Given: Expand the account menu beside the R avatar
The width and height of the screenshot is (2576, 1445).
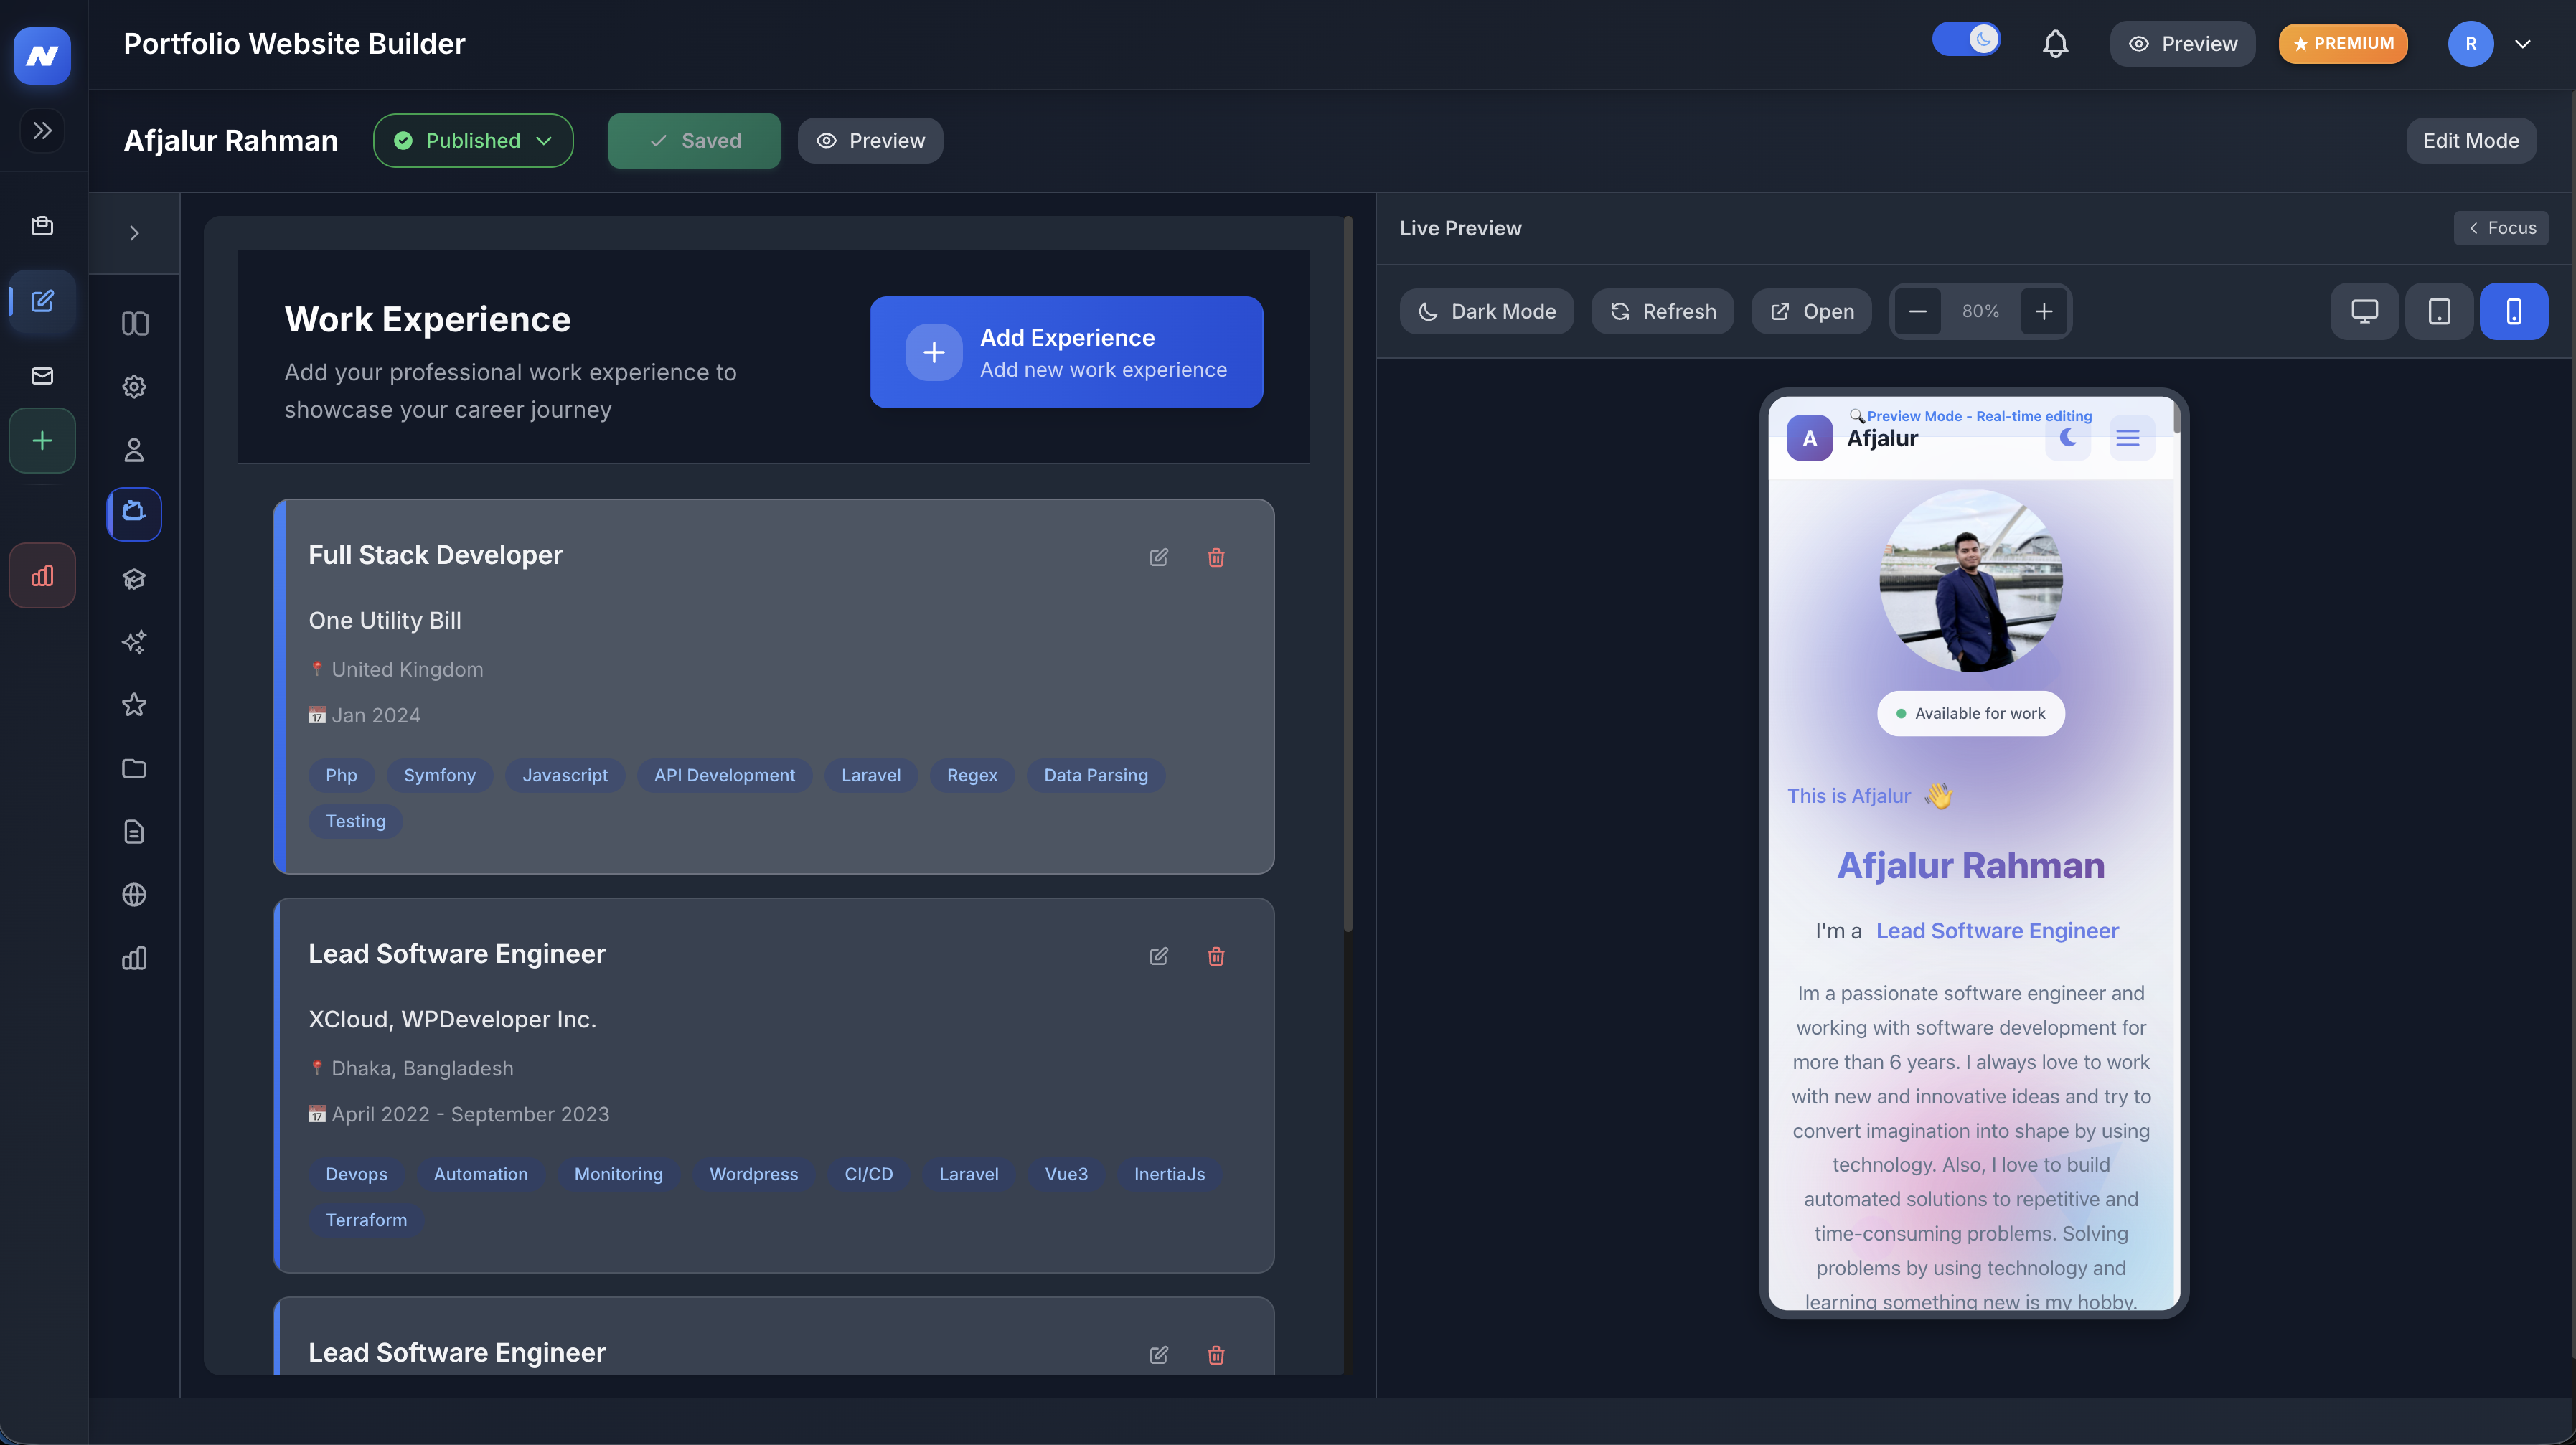Looking at the screenshot, I should [x=2524, y=43].
